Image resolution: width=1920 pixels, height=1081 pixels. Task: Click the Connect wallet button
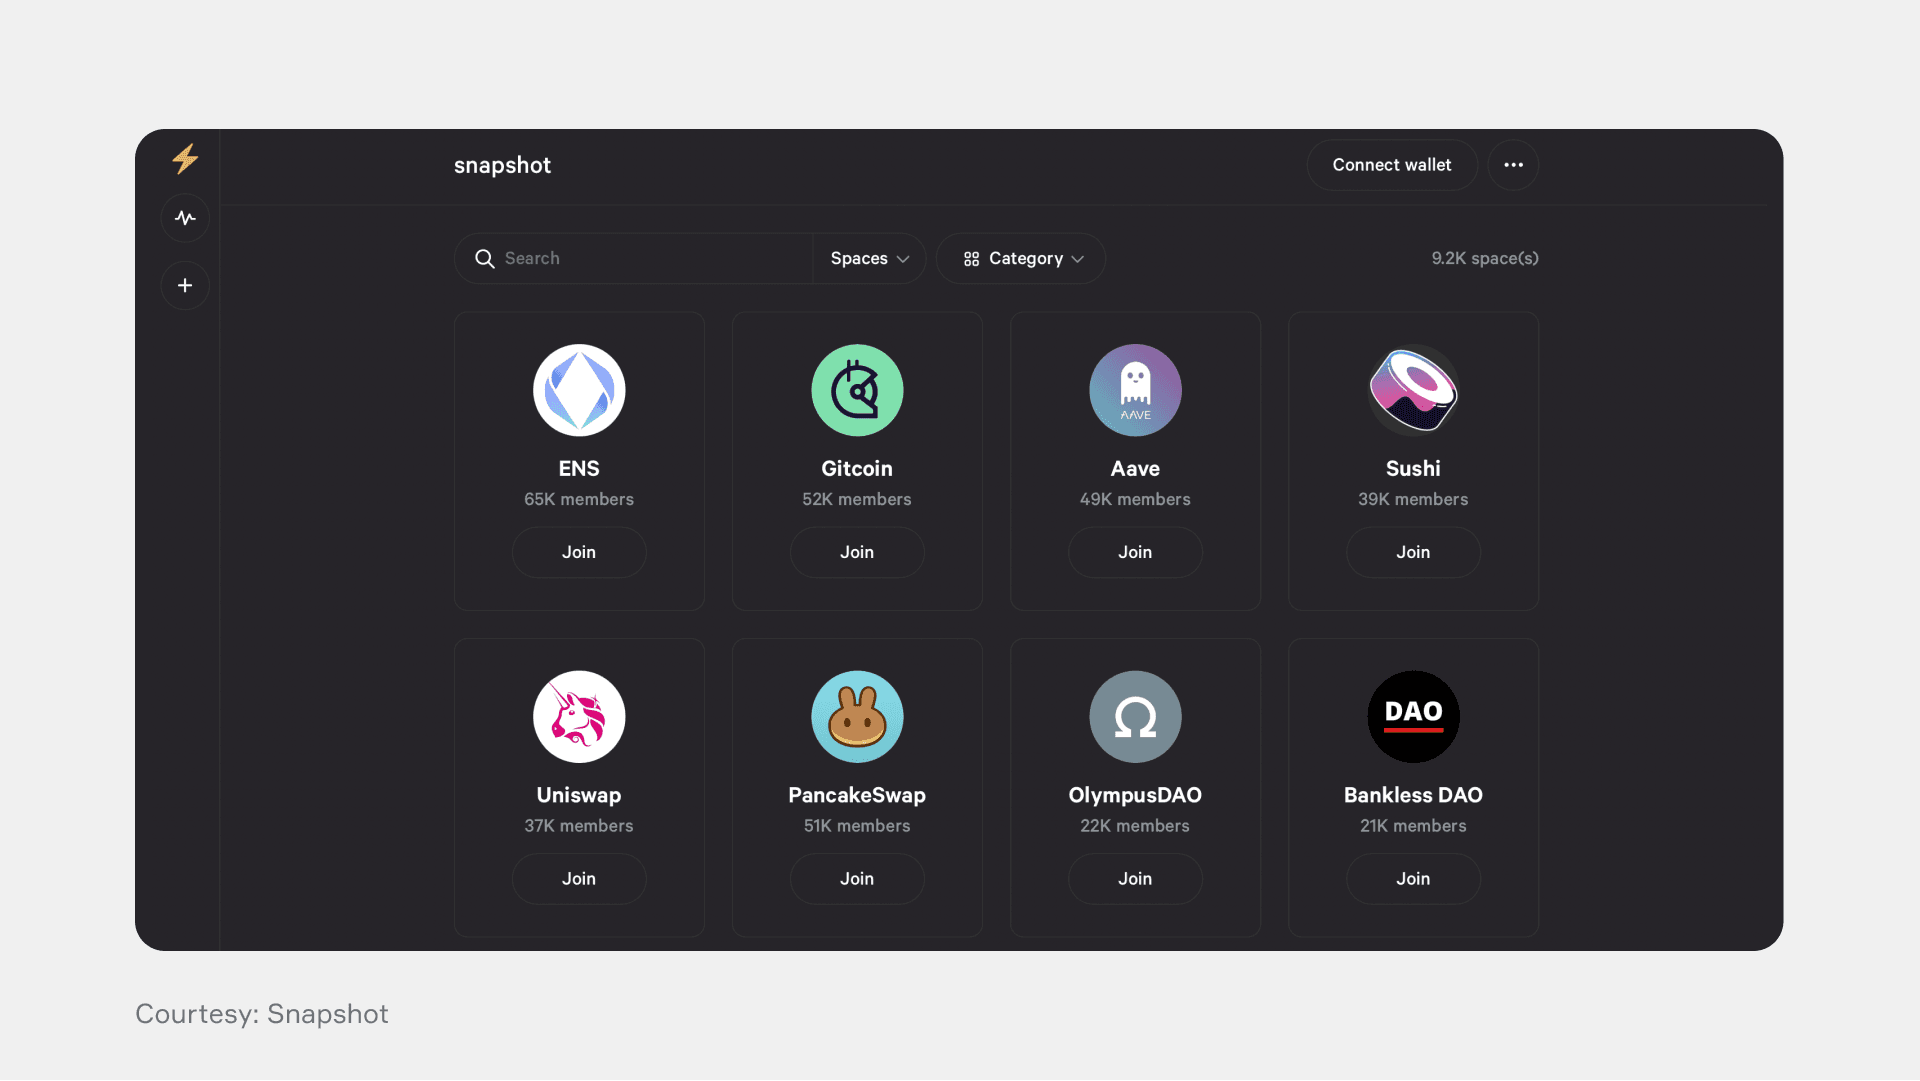point(1391,165)
